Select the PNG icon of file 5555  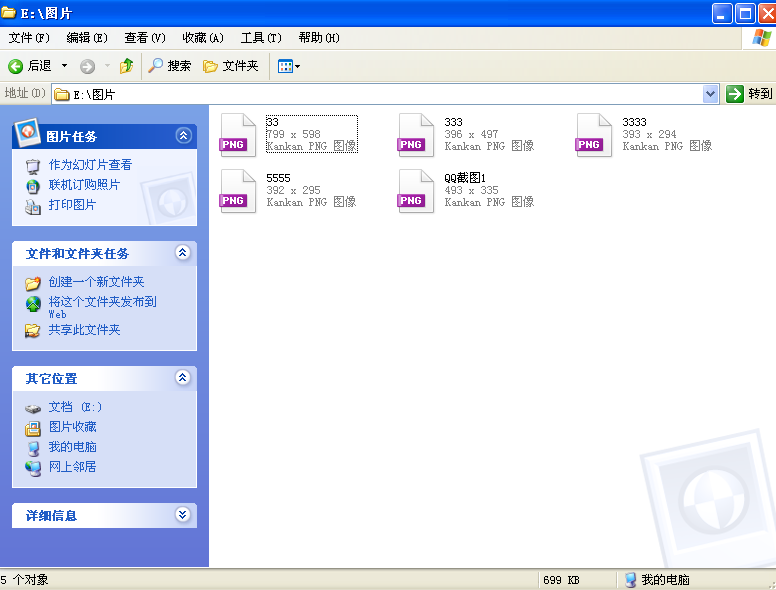(238, 191)
